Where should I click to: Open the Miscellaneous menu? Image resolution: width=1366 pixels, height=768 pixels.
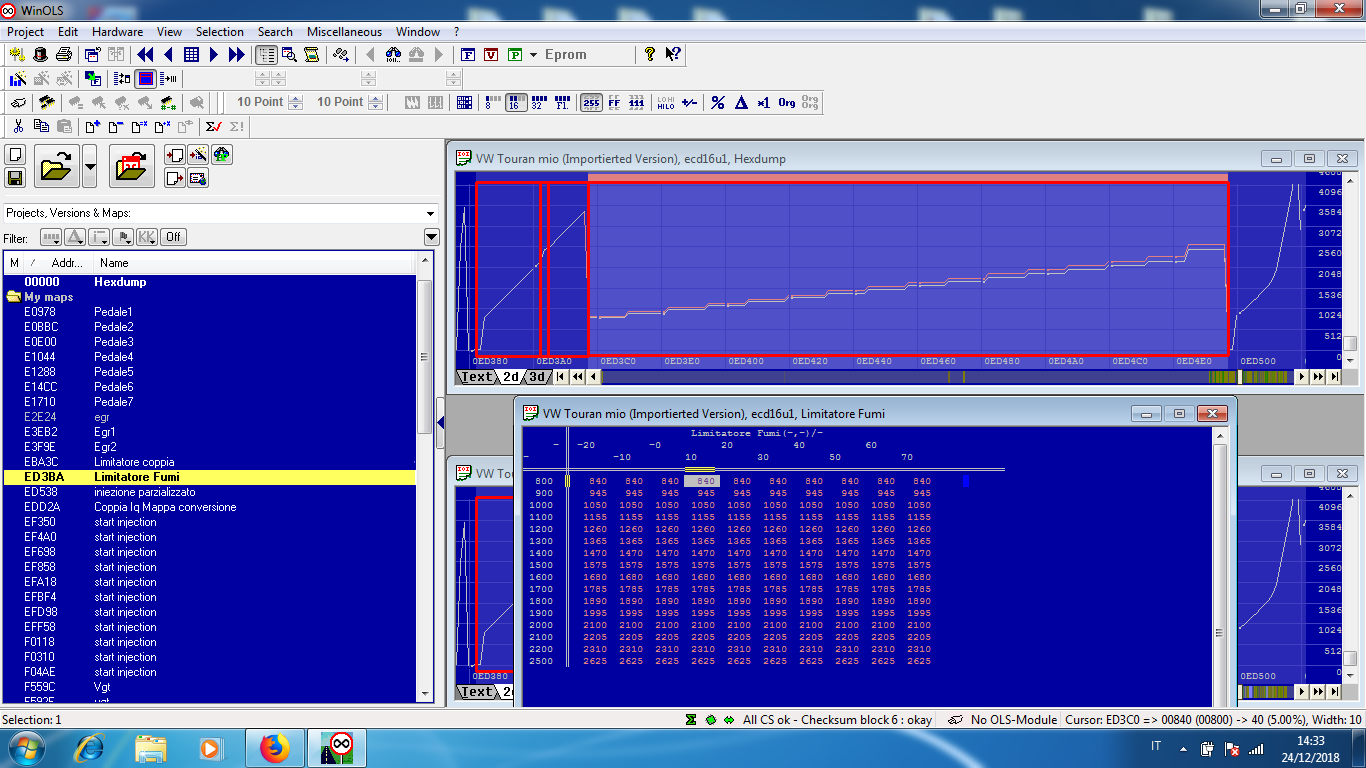(345, 32)
